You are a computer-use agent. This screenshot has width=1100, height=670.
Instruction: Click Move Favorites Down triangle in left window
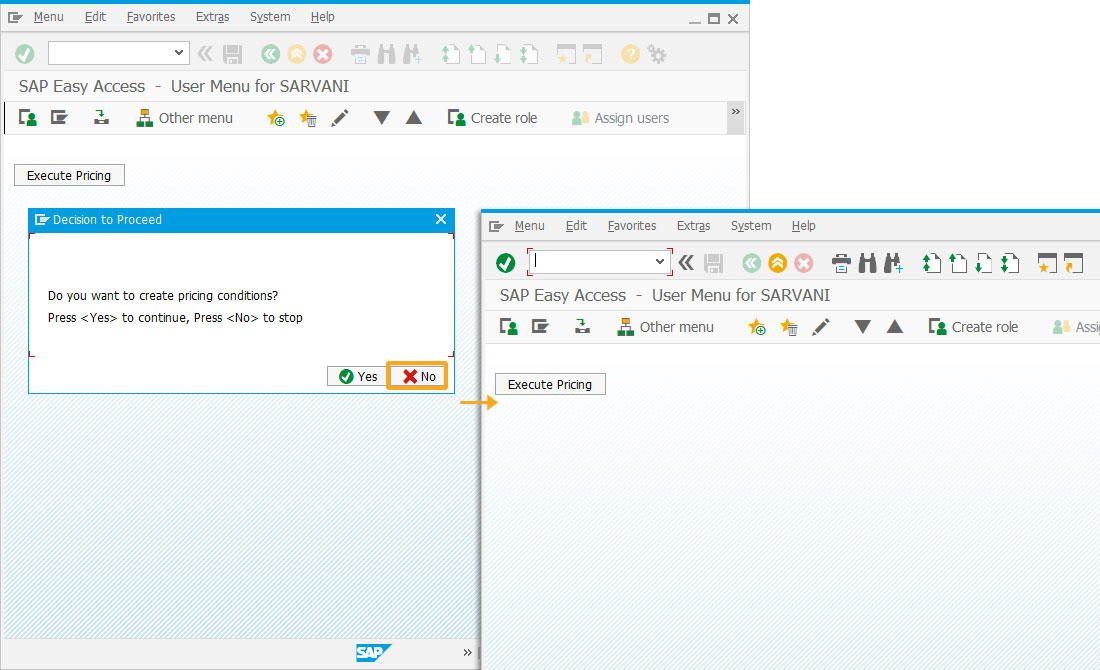(x=382, y=118)
